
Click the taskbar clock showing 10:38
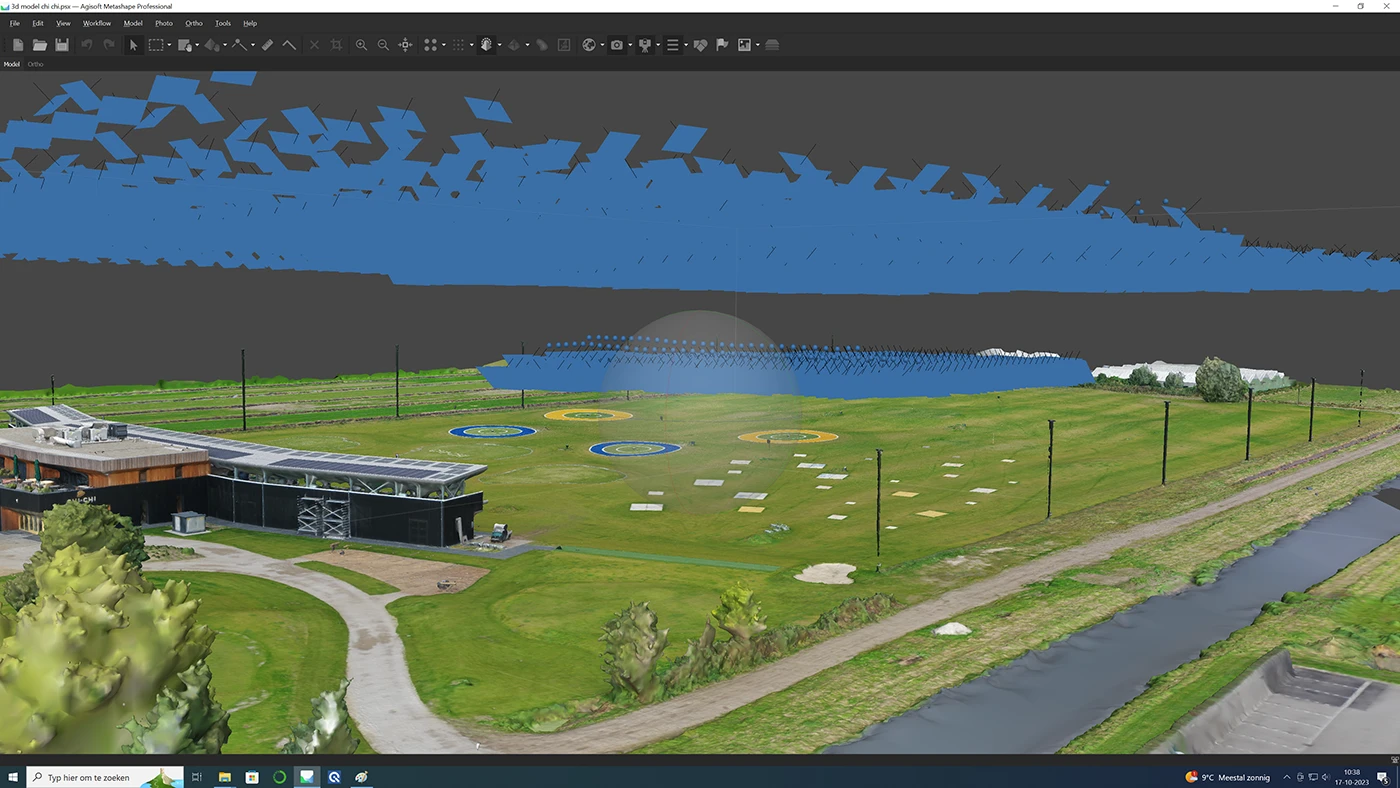click(x=1352, y=777)
